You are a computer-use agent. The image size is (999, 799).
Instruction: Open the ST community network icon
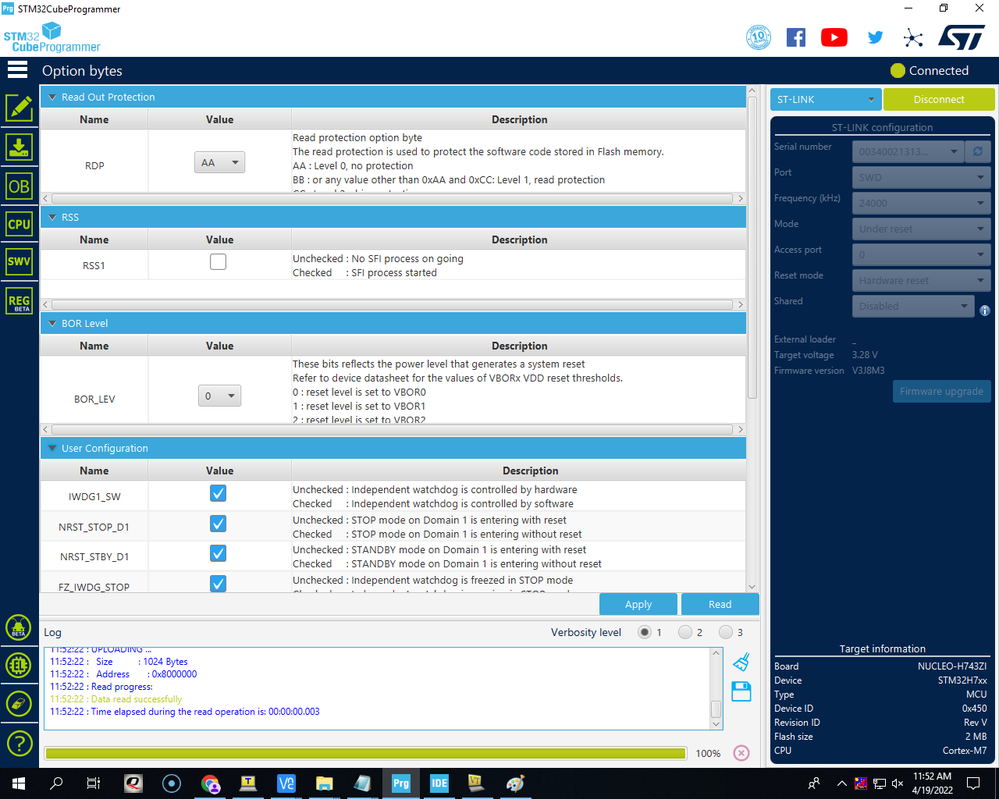(912, 38)
